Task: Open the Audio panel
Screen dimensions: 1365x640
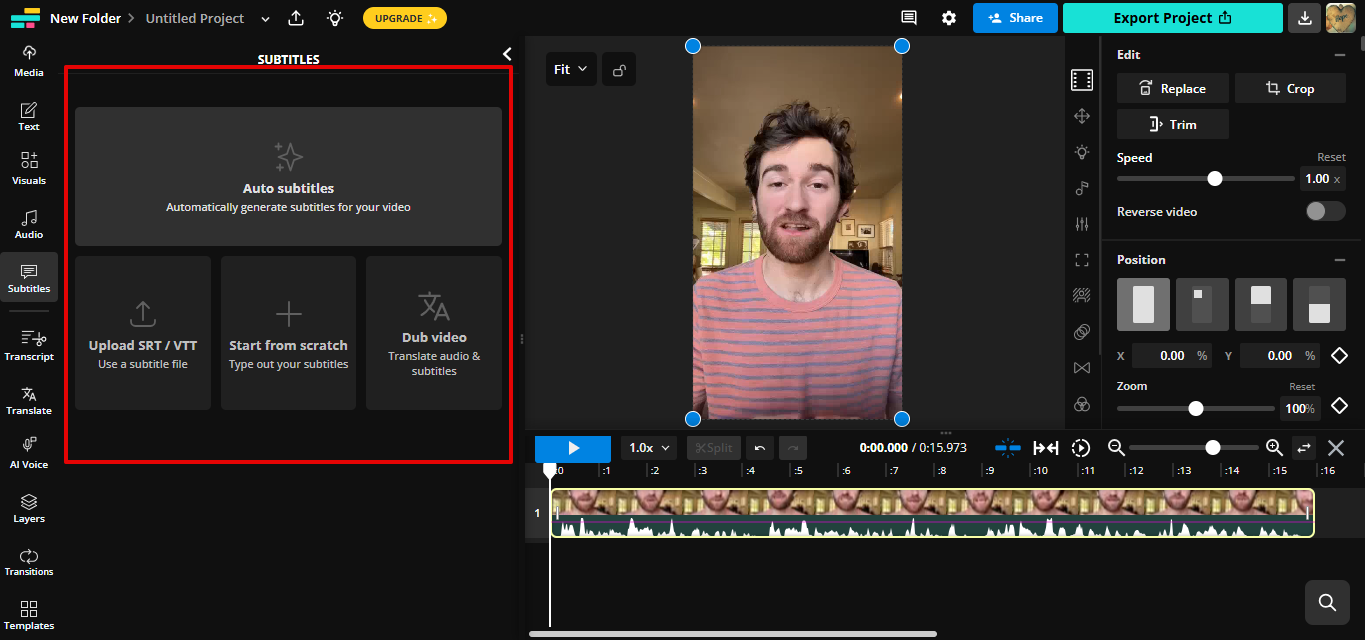Action: point(28,223)
